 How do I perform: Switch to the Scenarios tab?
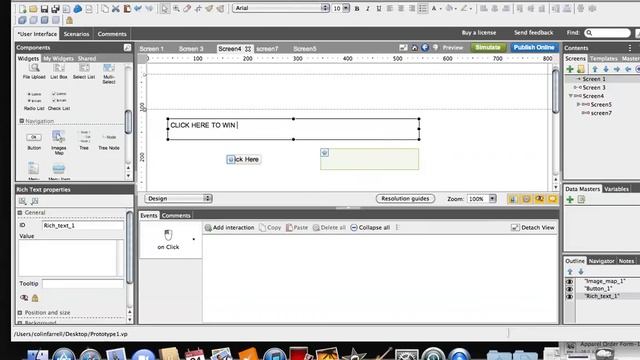(76, 34)
